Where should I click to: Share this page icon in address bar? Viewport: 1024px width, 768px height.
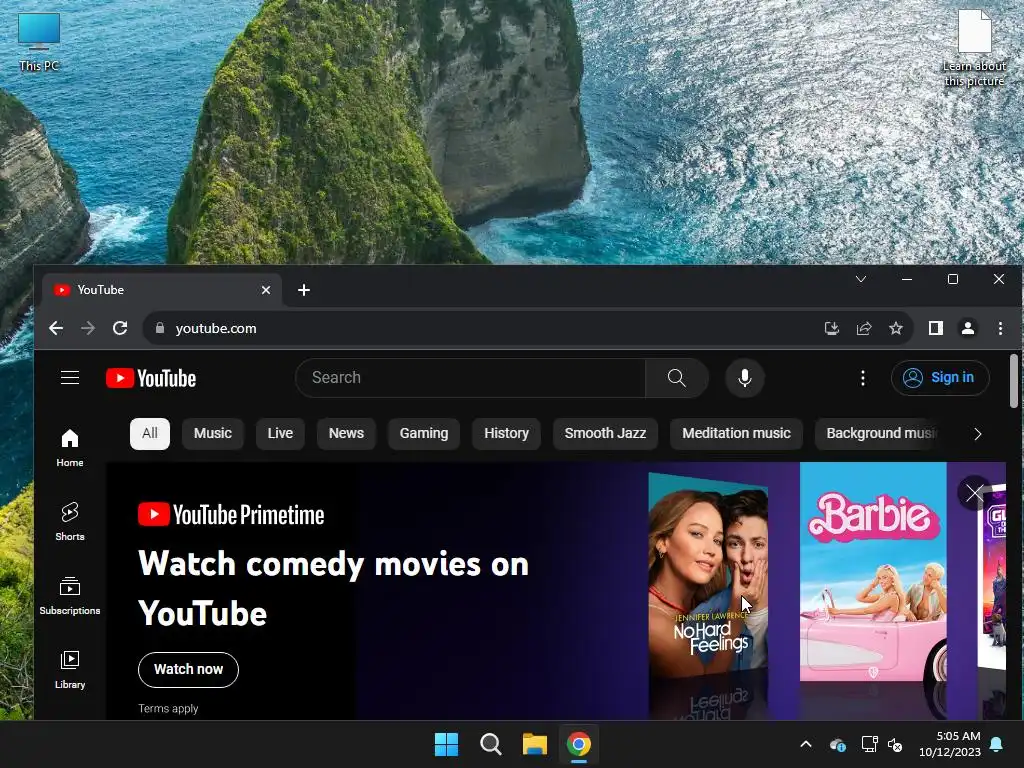(x=864, y=328)
